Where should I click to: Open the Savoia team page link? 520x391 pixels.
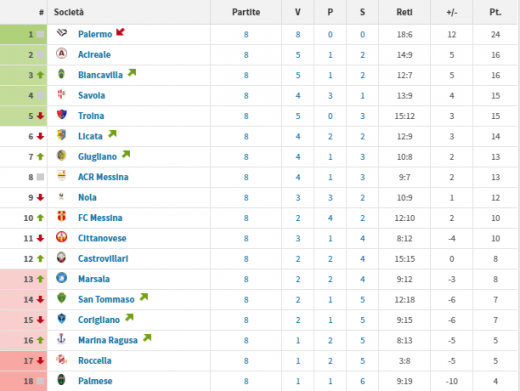pos(92,96)
